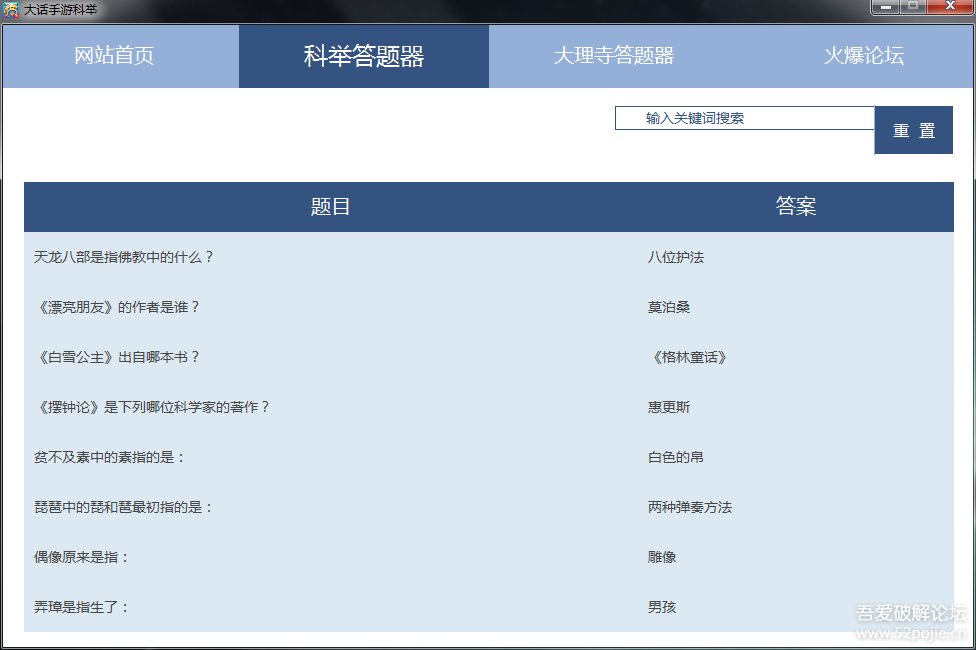The height and width of the screenshot is (650, 976).
Task: Click the 题目 column header
Action: (331, 207)
